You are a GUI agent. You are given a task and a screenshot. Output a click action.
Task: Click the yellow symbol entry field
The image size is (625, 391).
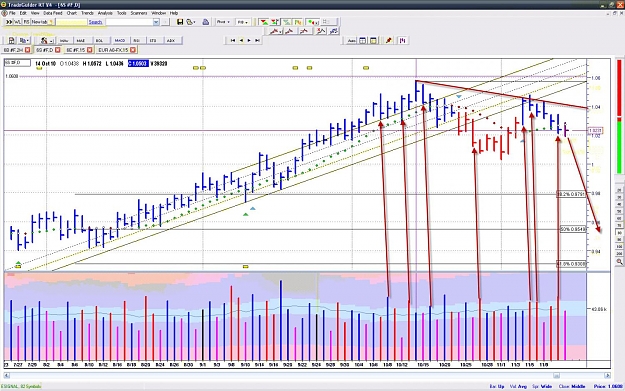click(x=71, y=22)
